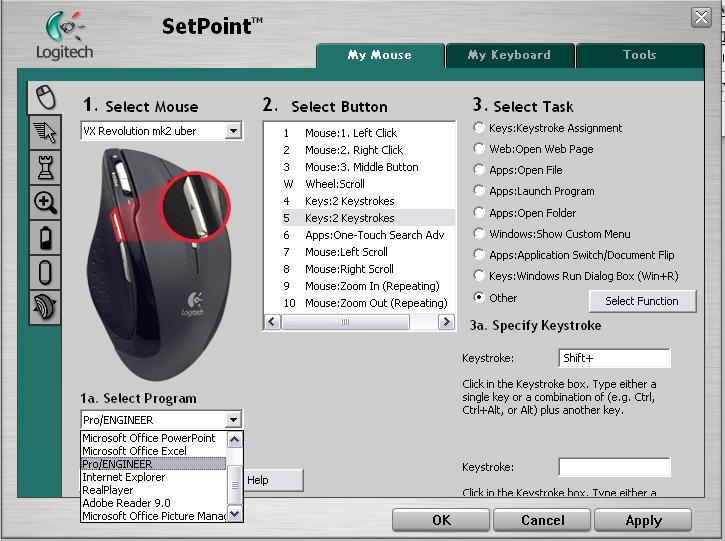The image size is (725, 541).
Task: Select the Apps:Launch Program radio option
Action: [x=480, y=191]
